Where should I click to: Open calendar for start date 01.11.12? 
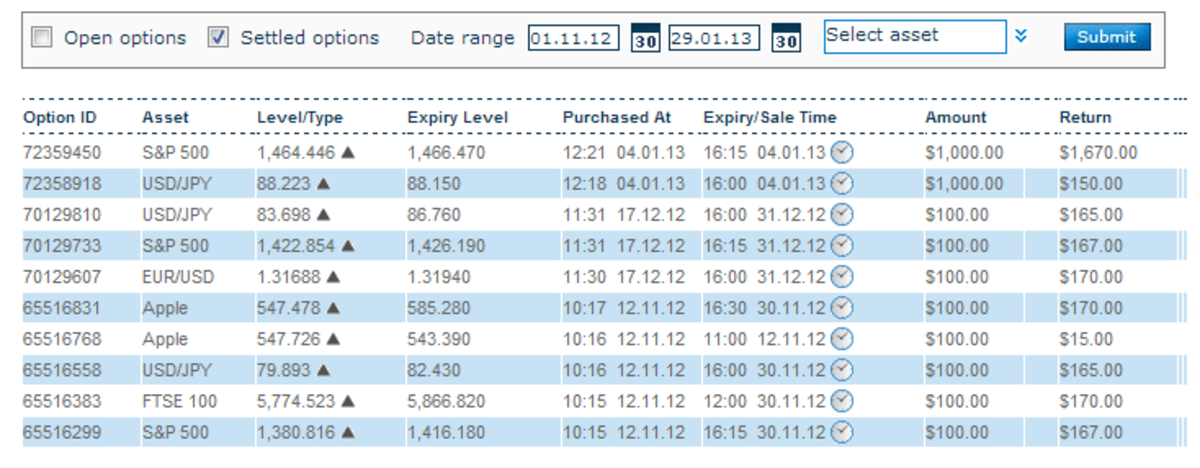tap(645, 40)
